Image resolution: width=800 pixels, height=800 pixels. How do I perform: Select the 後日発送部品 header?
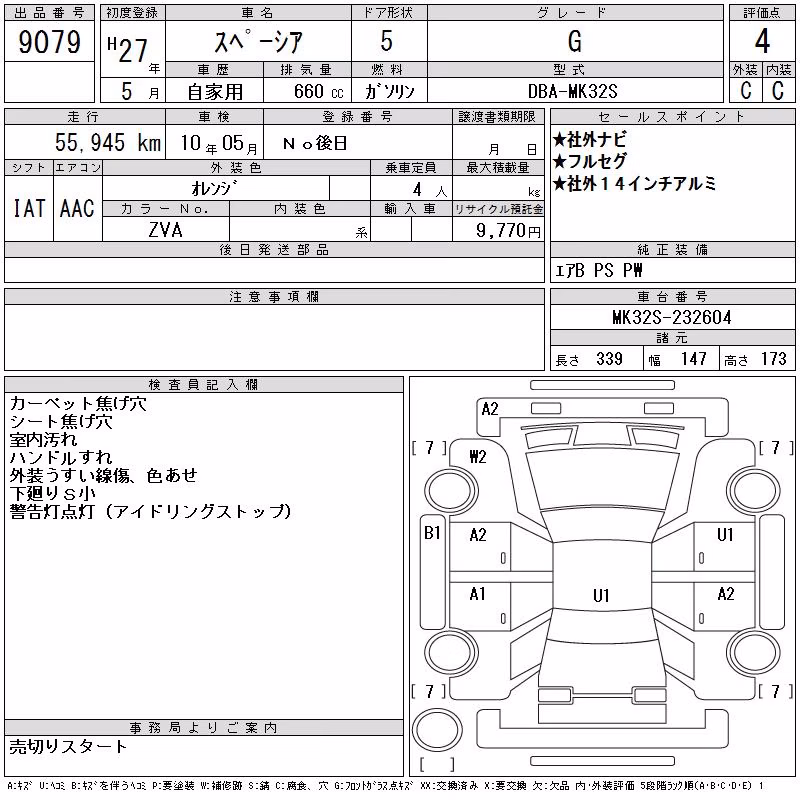274,250
